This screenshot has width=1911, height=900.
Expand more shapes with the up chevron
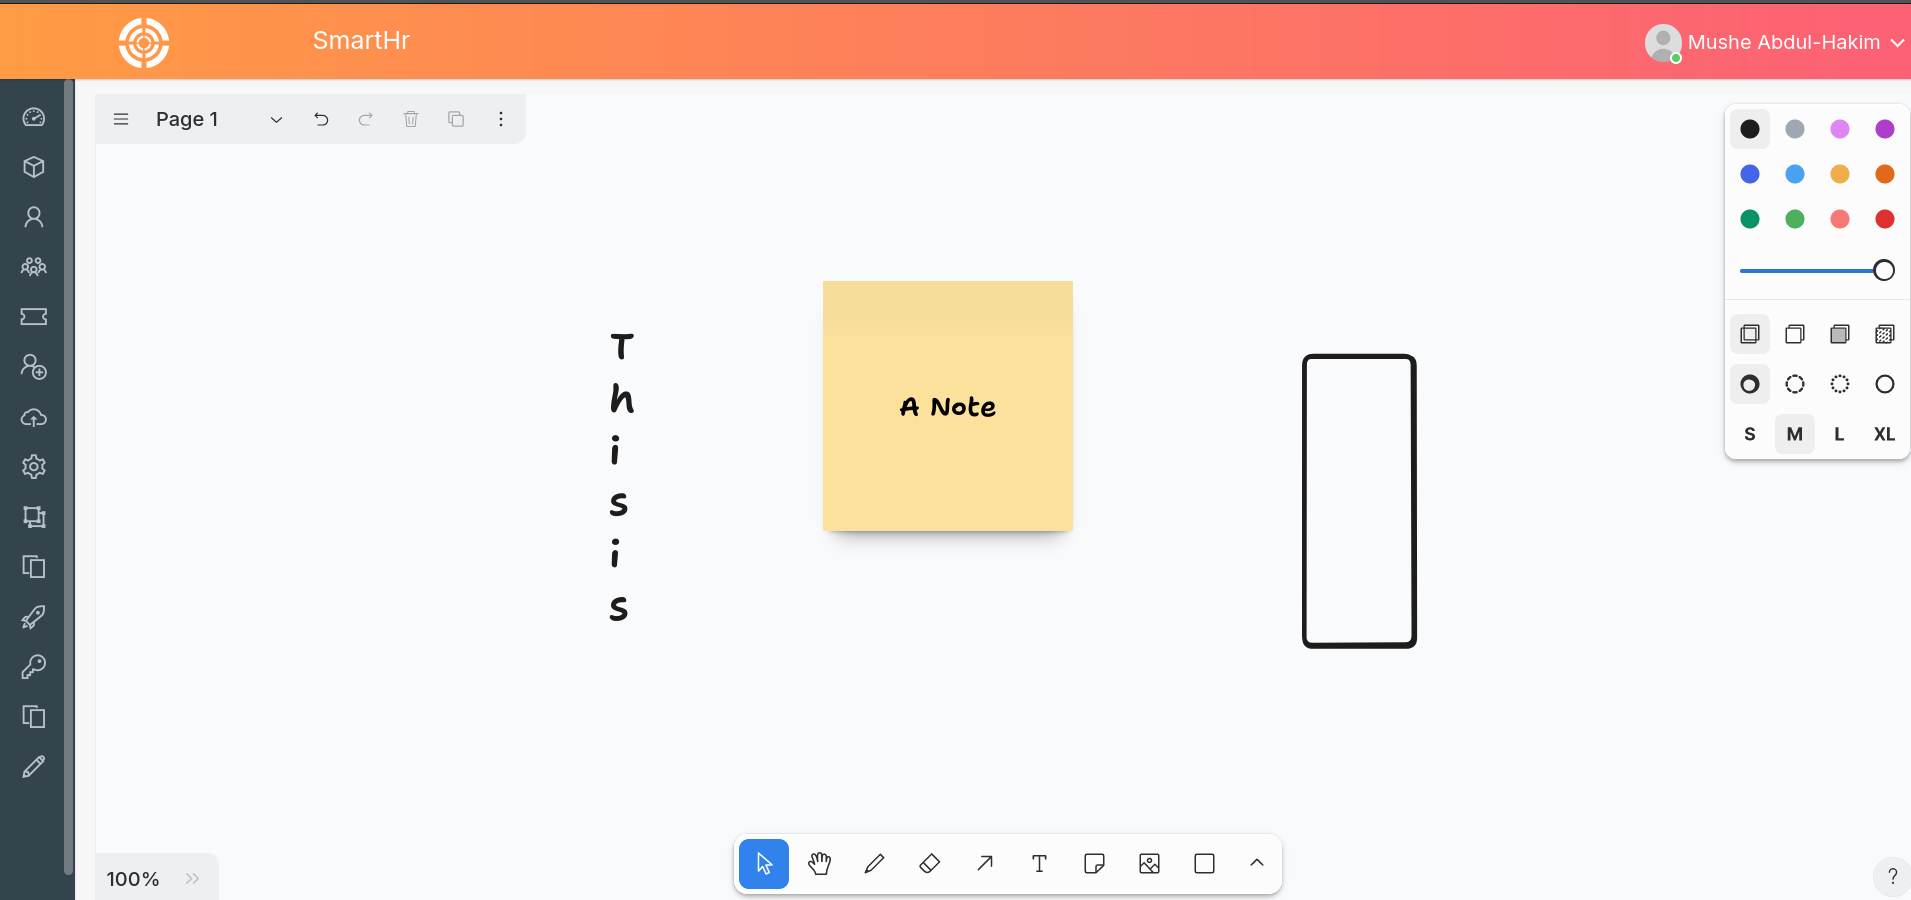pyautogui.click(x=1257, y=864)
